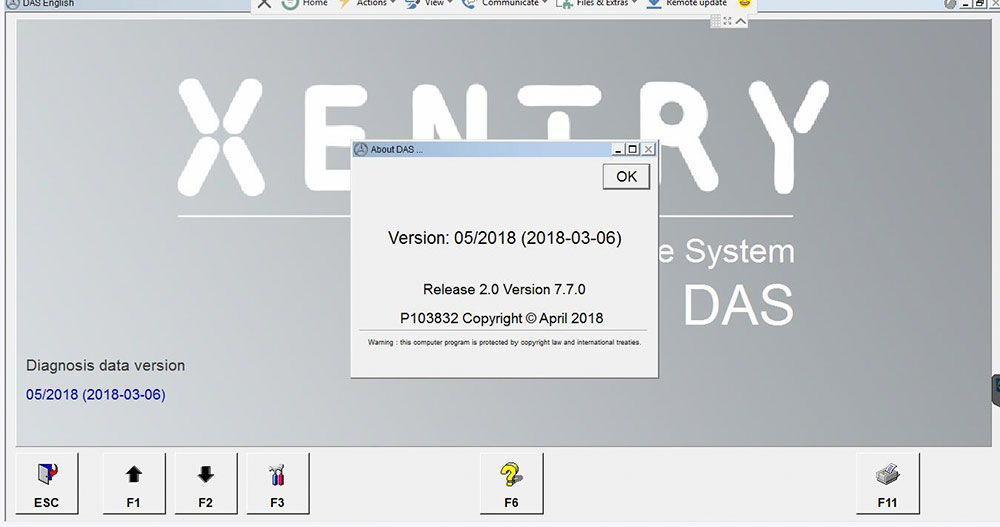The image size is (1000, 527).
Task: Print using the F11 printer button
Action: 887,484
